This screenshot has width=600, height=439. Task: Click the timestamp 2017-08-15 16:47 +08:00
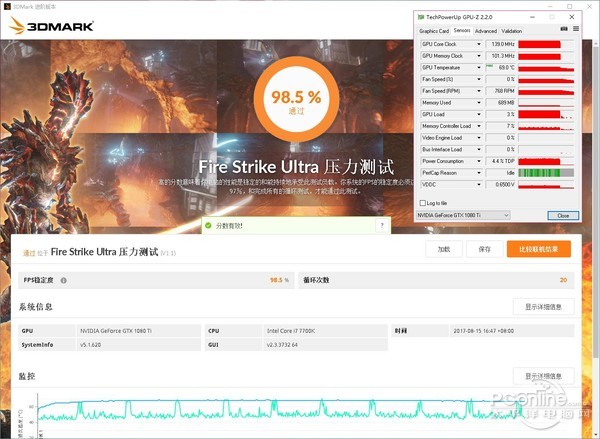pos(484,331)
